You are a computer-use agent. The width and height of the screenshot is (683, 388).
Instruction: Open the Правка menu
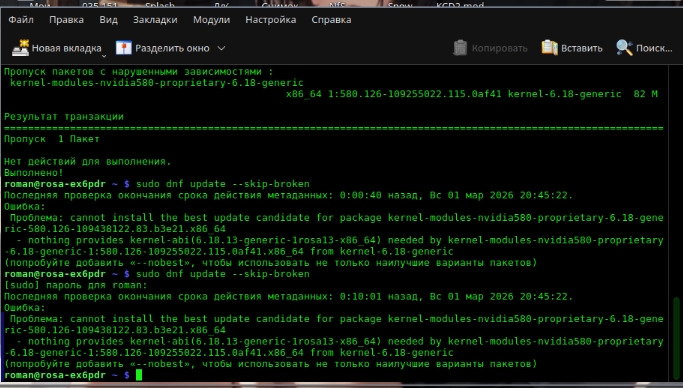[66, 20]
